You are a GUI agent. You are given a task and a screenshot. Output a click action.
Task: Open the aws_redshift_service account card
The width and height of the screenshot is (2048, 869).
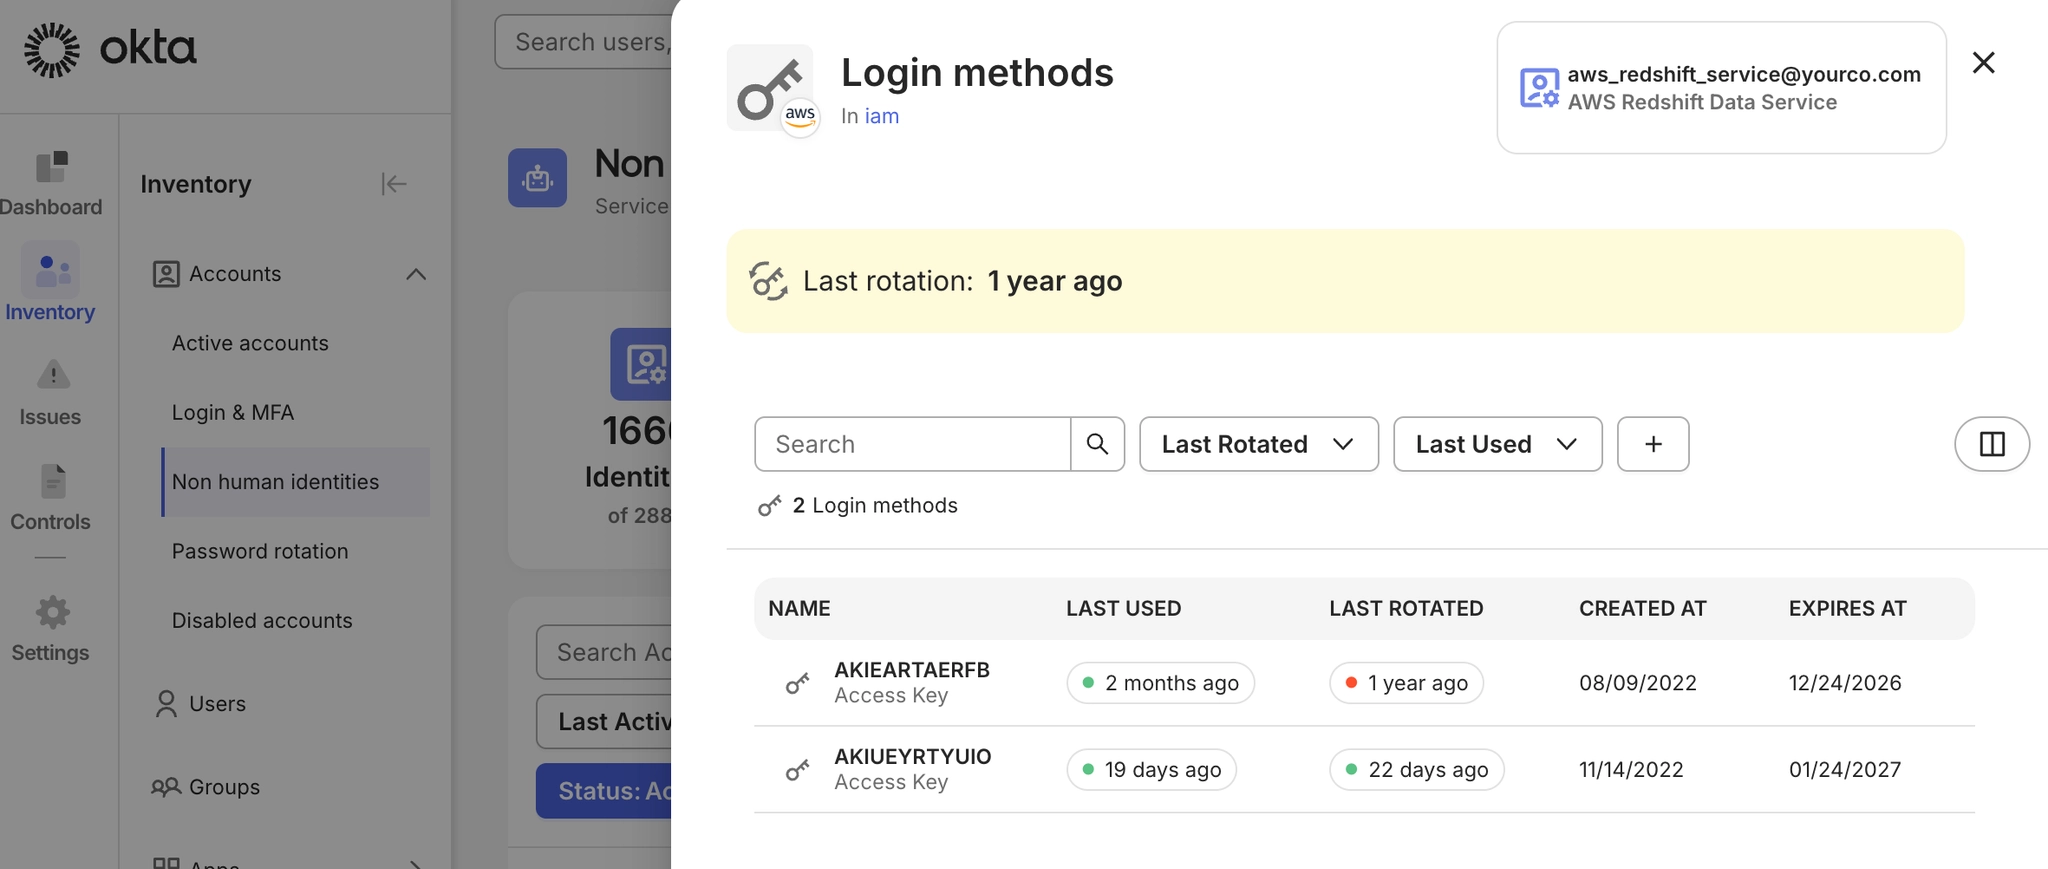click(x=1720, y=88)
